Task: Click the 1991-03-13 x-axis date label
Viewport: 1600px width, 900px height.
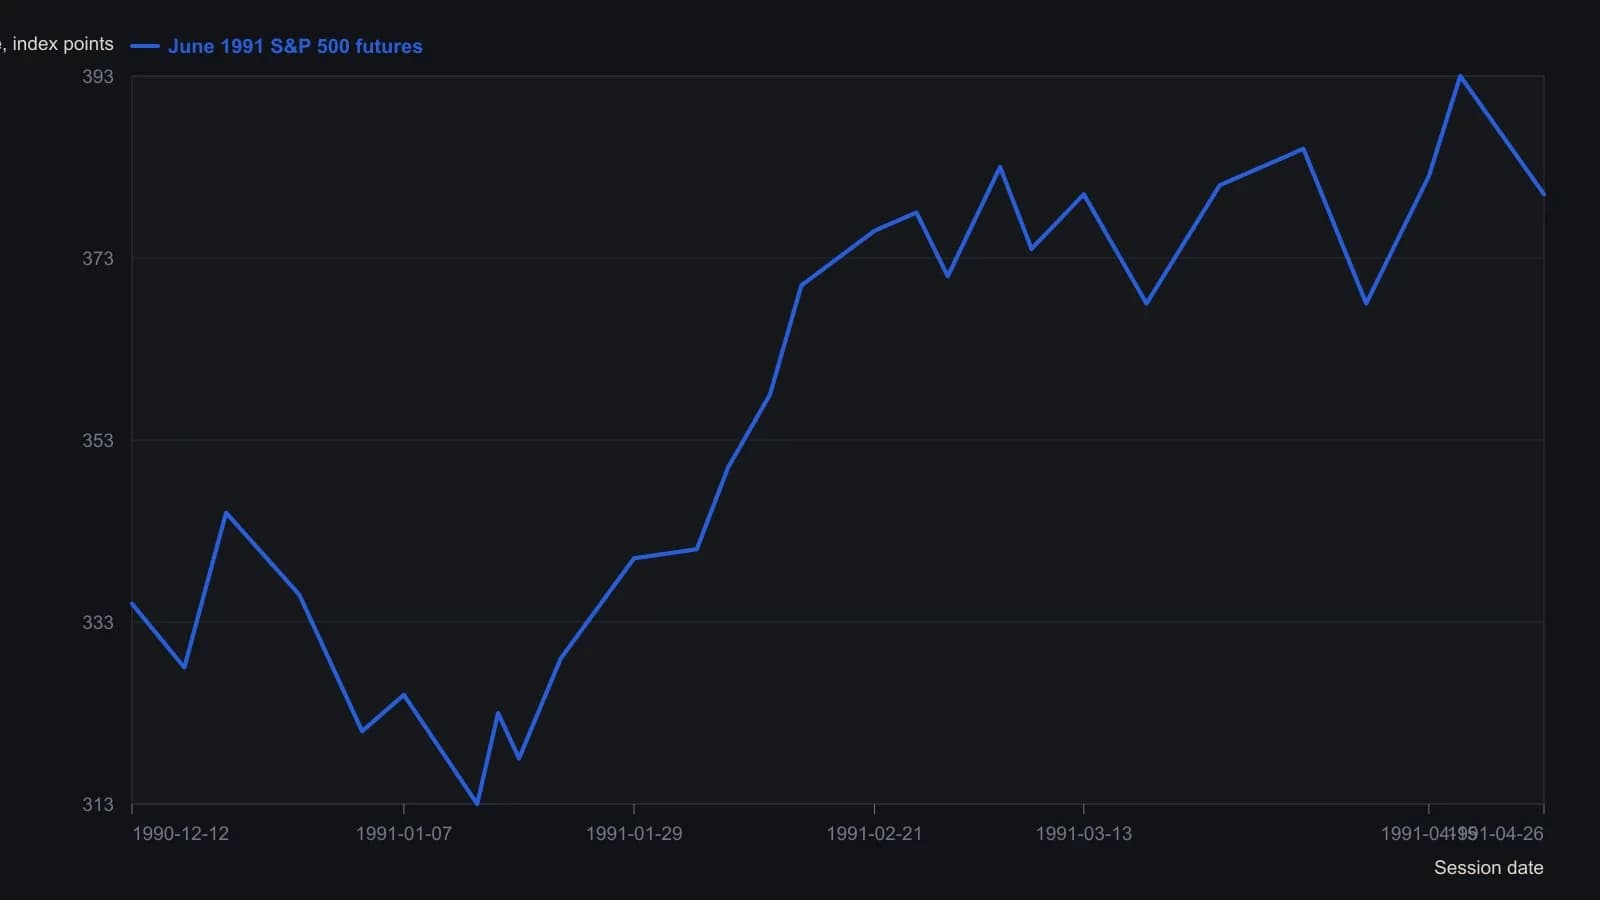Action: click(x=1084, y=833)
